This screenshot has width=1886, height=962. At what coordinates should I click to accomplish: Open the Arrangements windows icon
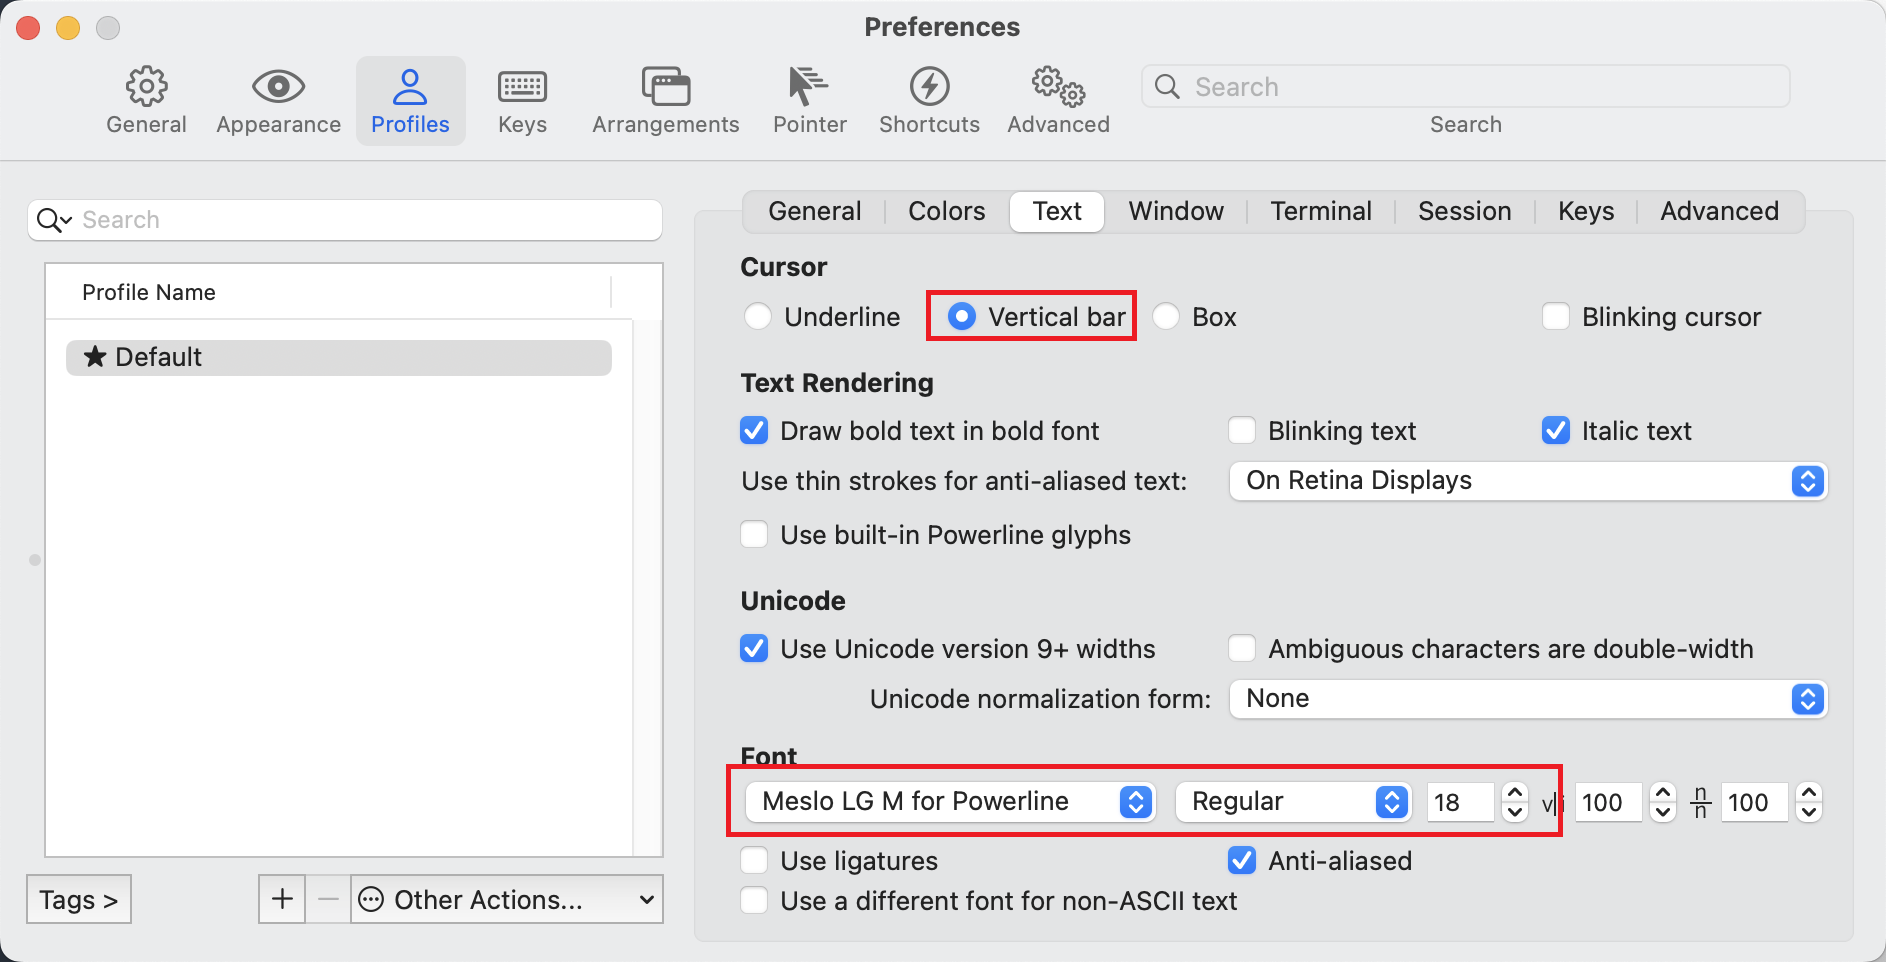(x=666, y=87)
